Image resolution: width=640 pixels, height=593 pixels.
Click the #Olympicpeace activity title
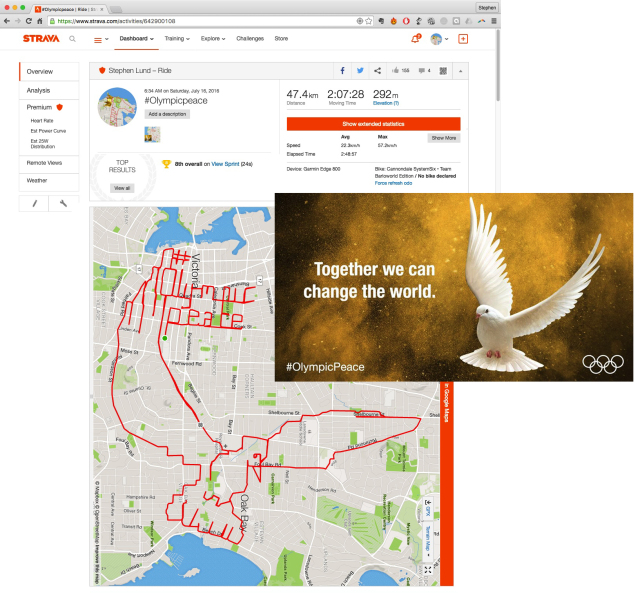[x=176, y=101]
